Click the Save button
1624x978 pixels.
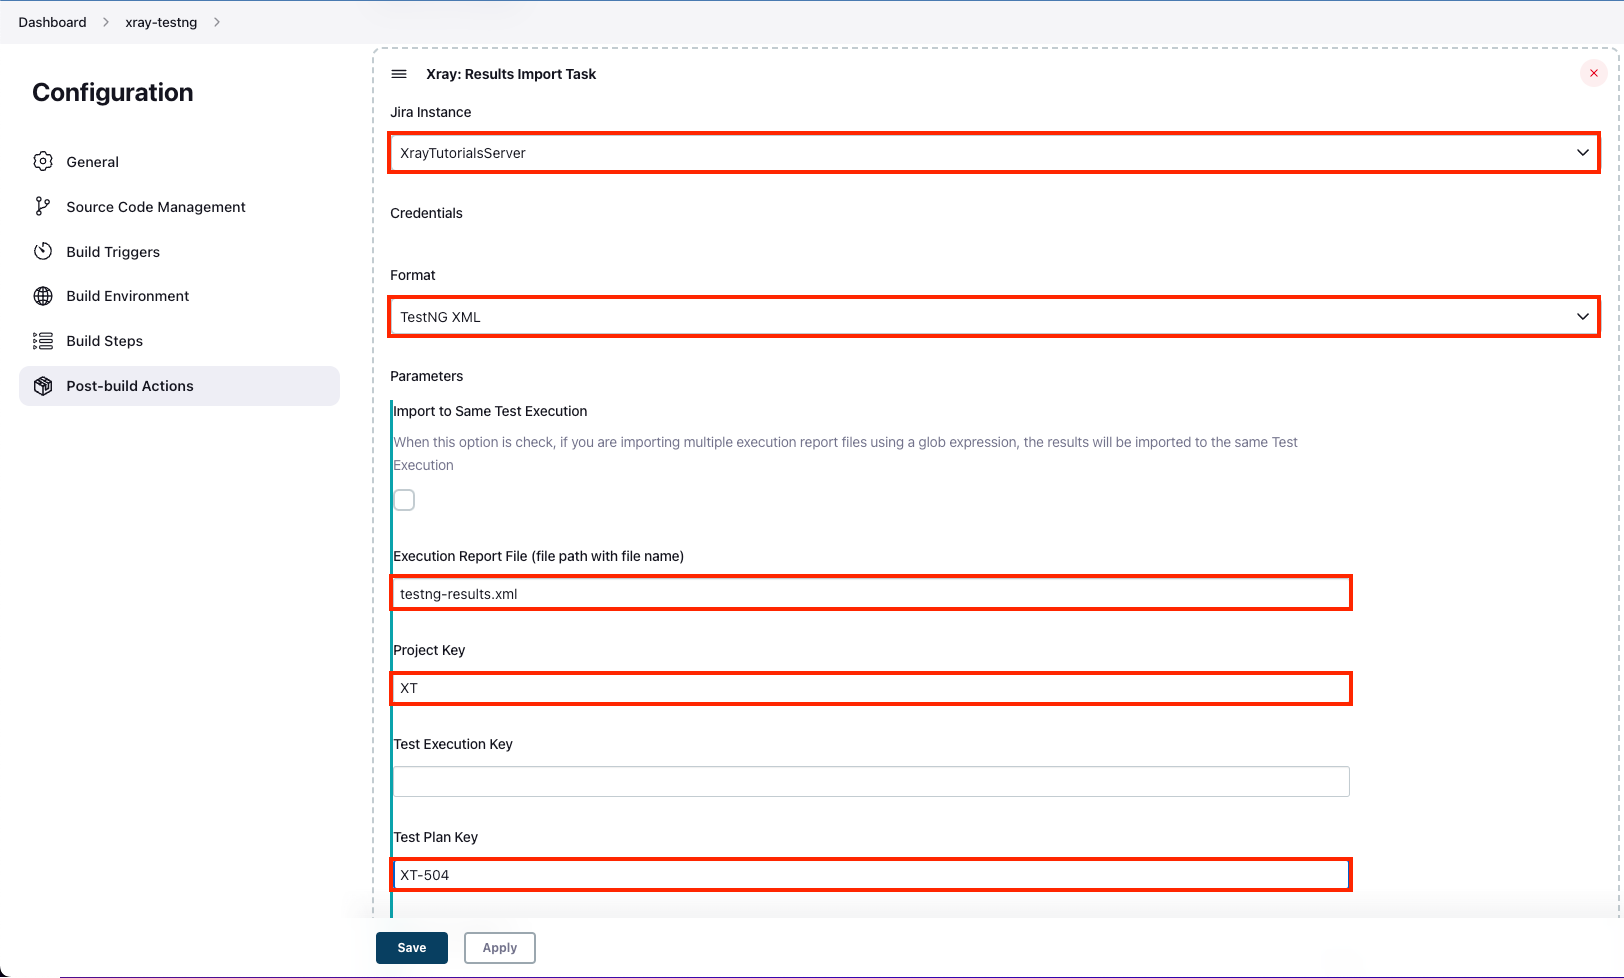coord(412,948)
